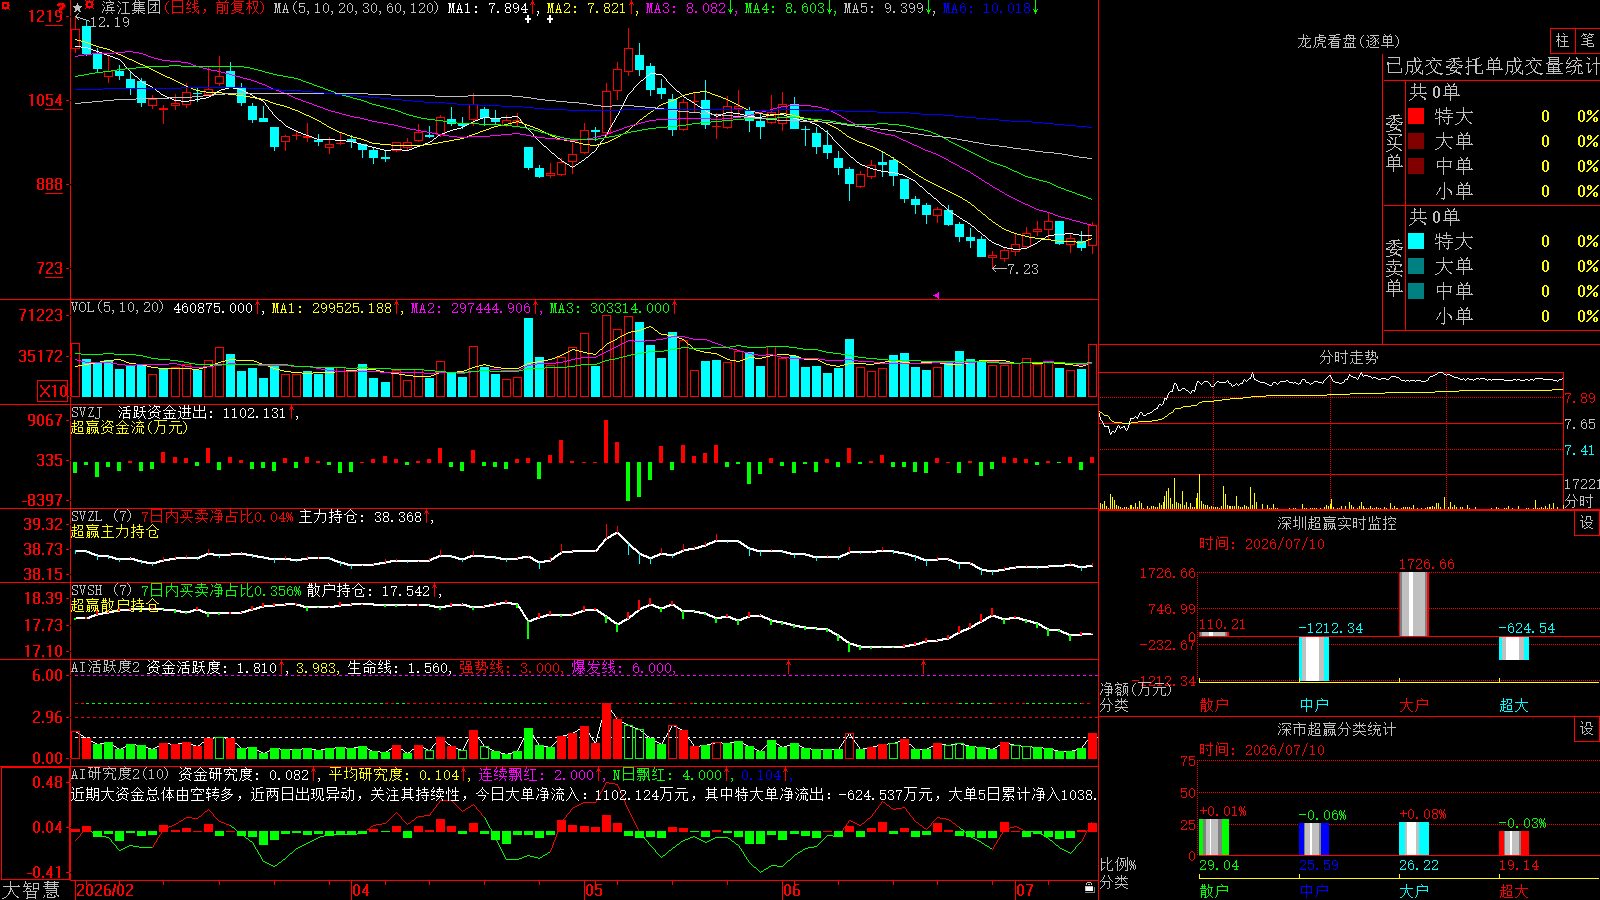Click the red question mark icon at top left
Screen dimensions: 1600x900
(x=61, y=9)
